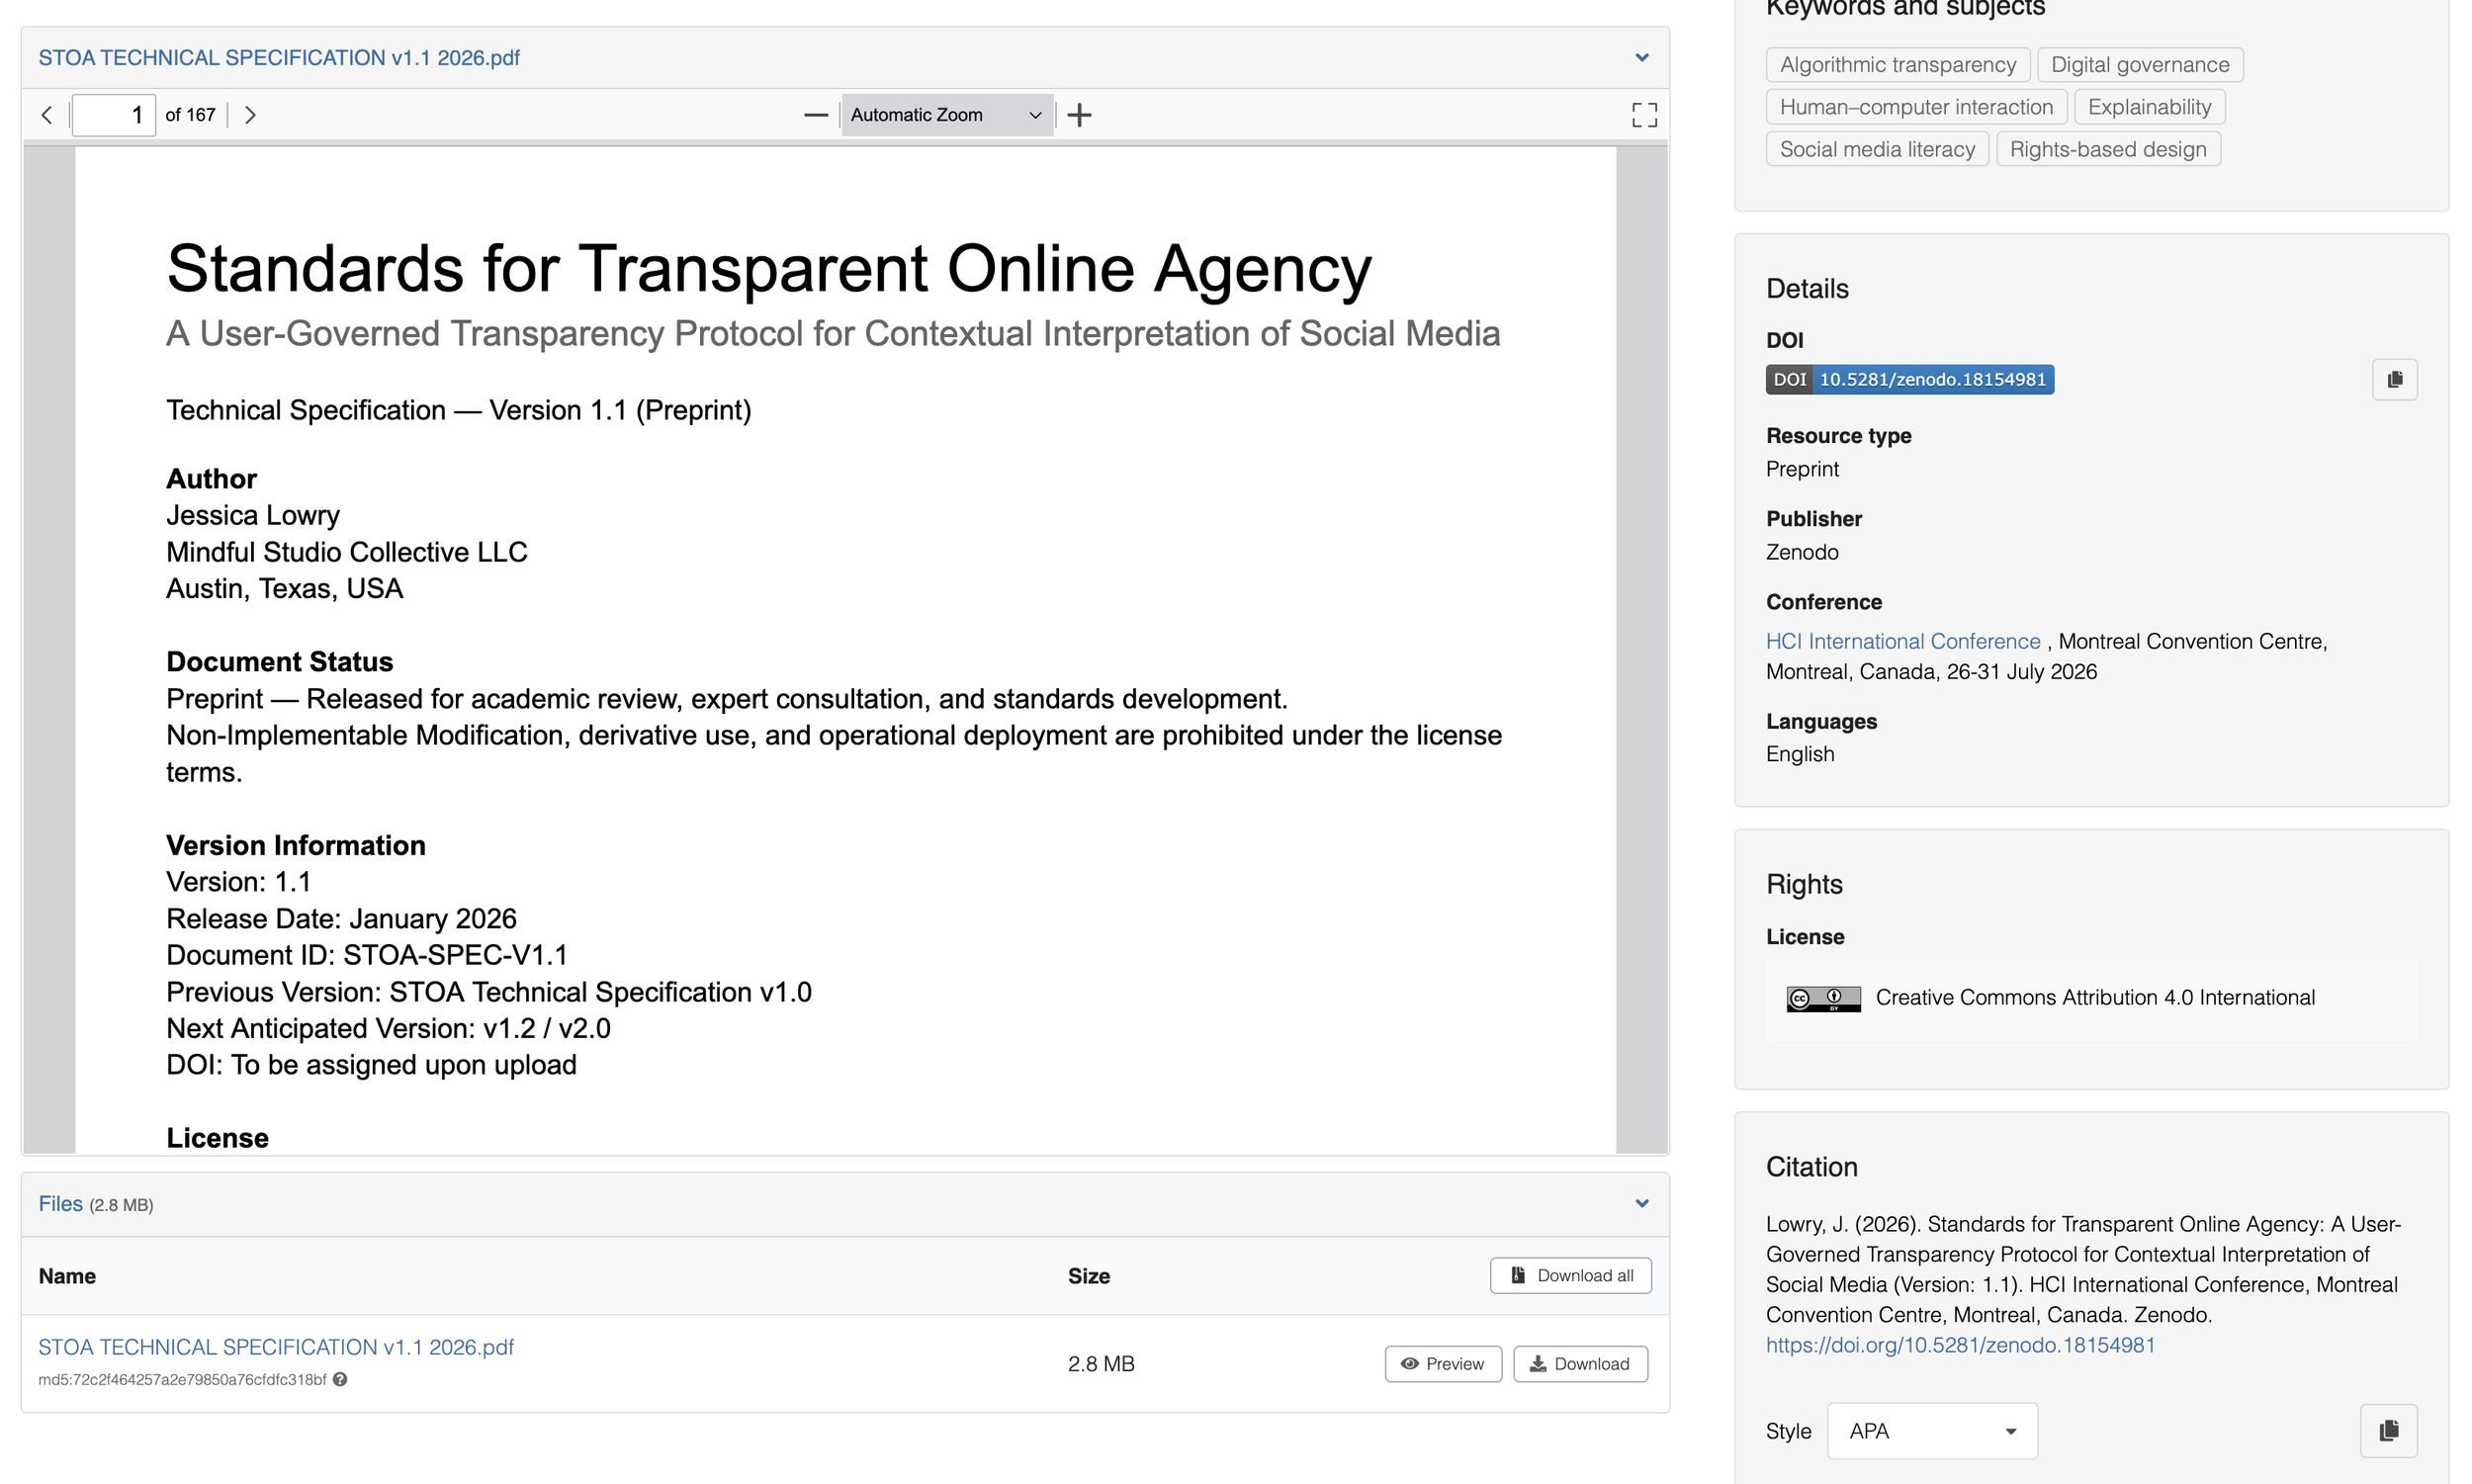
Task: Collapse the Files section chevron
Action: pyautogui.click(x=1641, y=1204)
